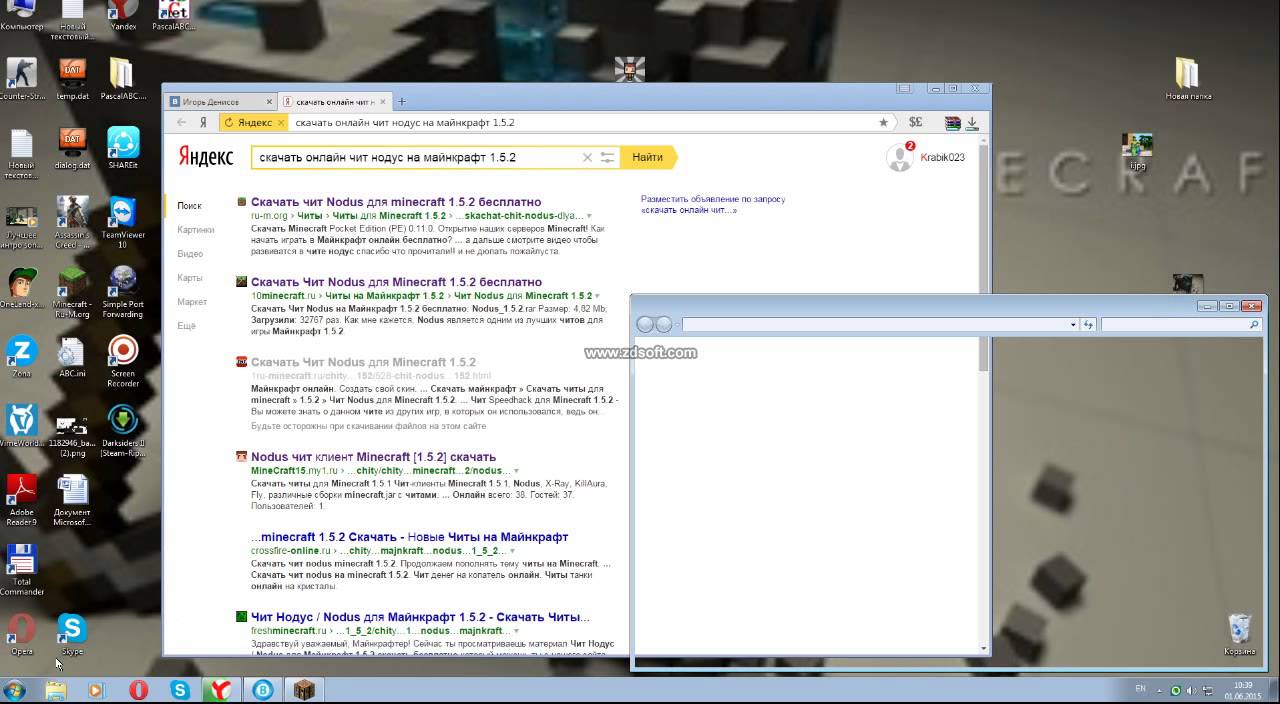Open the colorful extension icon beside downloads
The image size is (1280, 704).
pos(952,122)
